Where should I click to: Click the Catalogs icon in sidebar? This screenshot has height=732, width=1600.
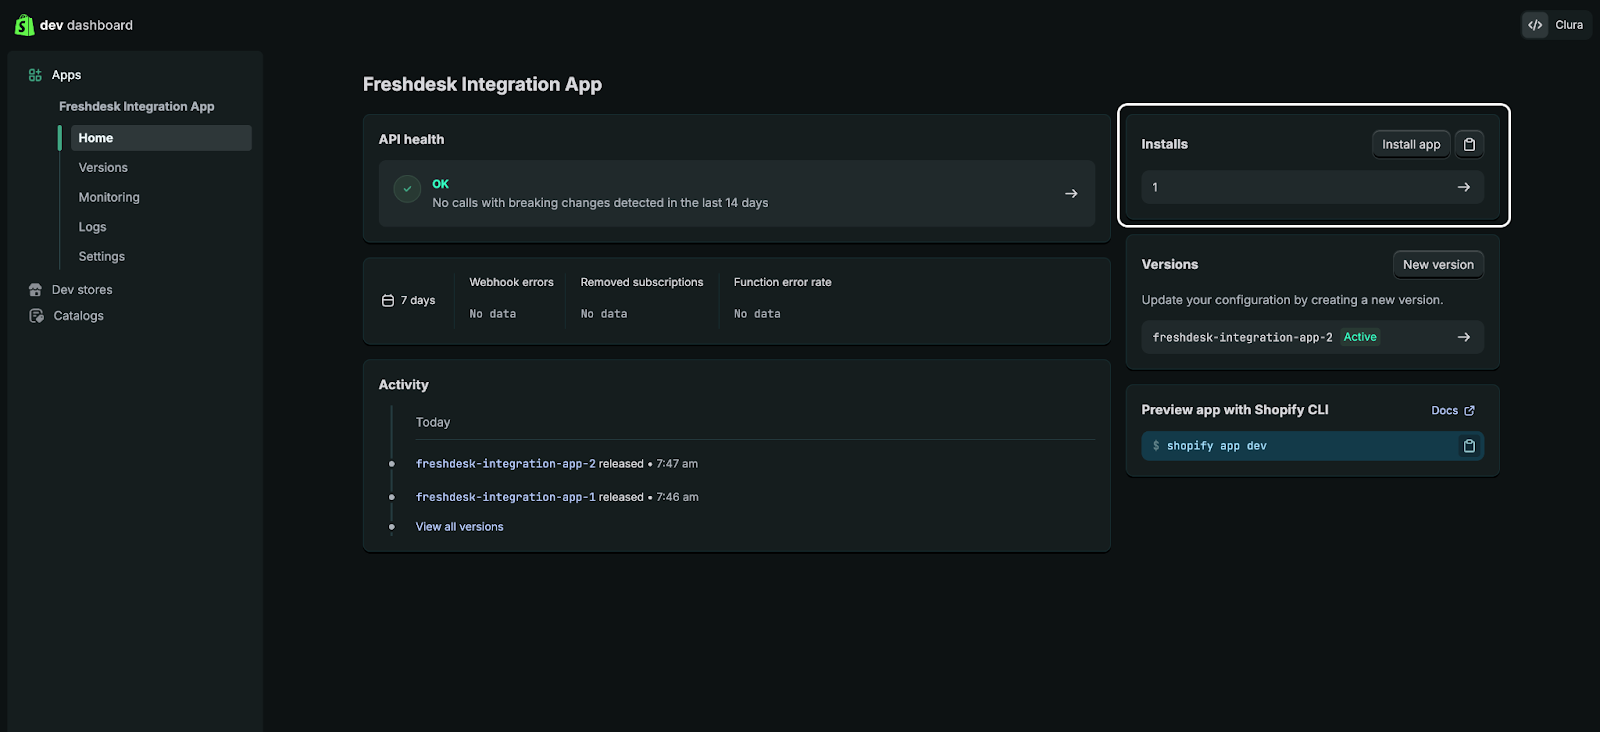click(36, 316)
